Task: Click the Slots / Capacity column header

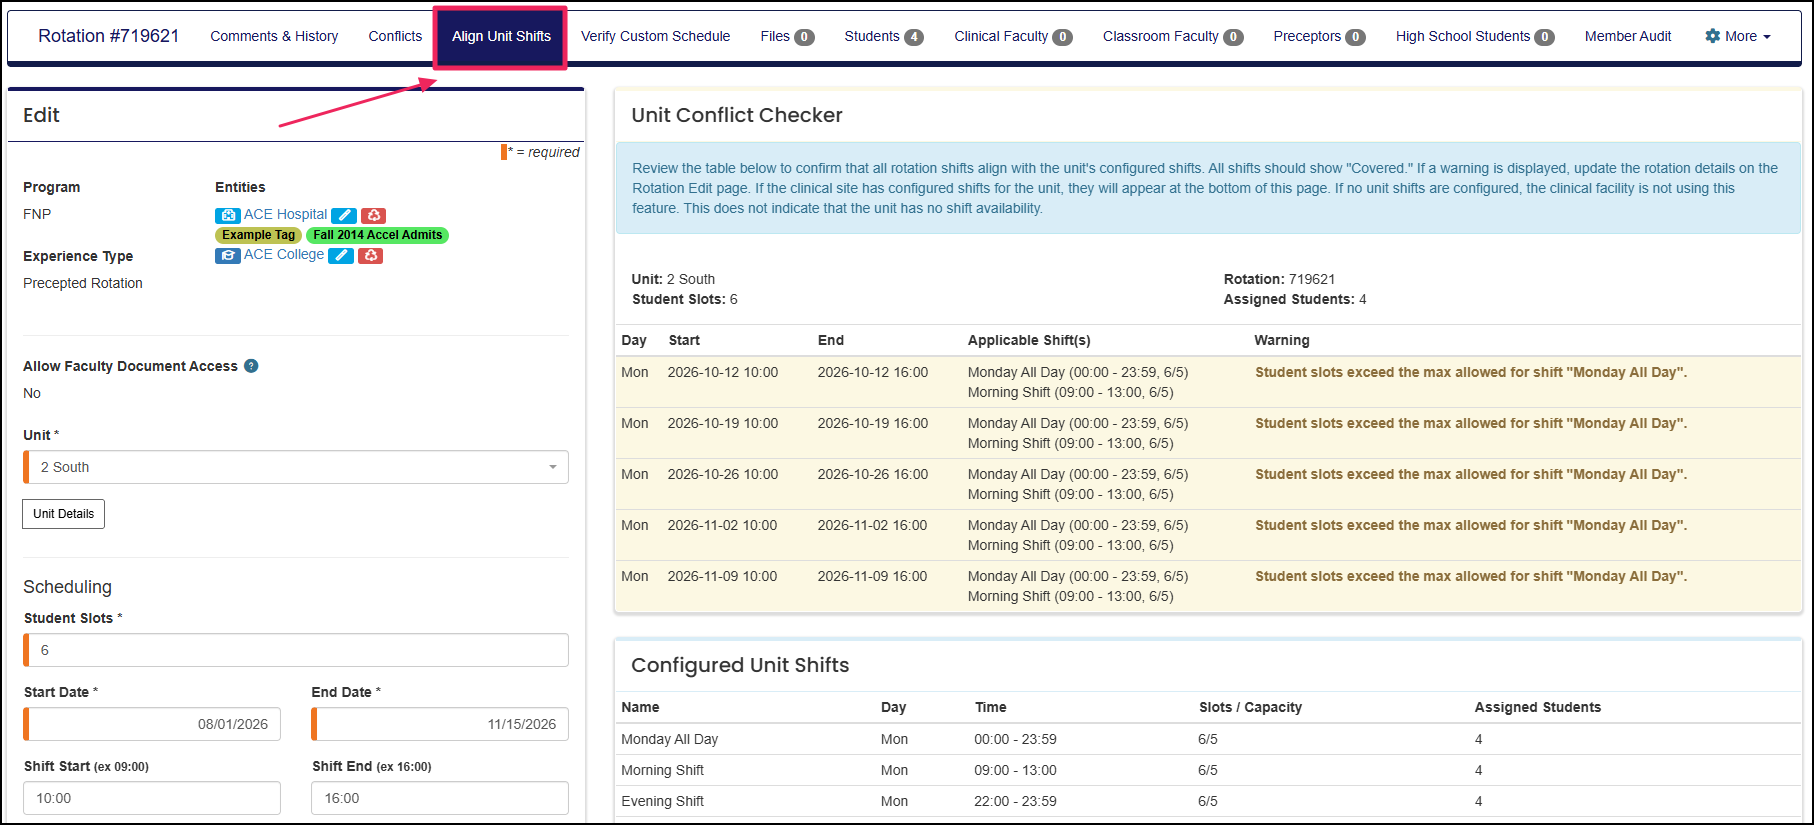Action: point(1250,707)
